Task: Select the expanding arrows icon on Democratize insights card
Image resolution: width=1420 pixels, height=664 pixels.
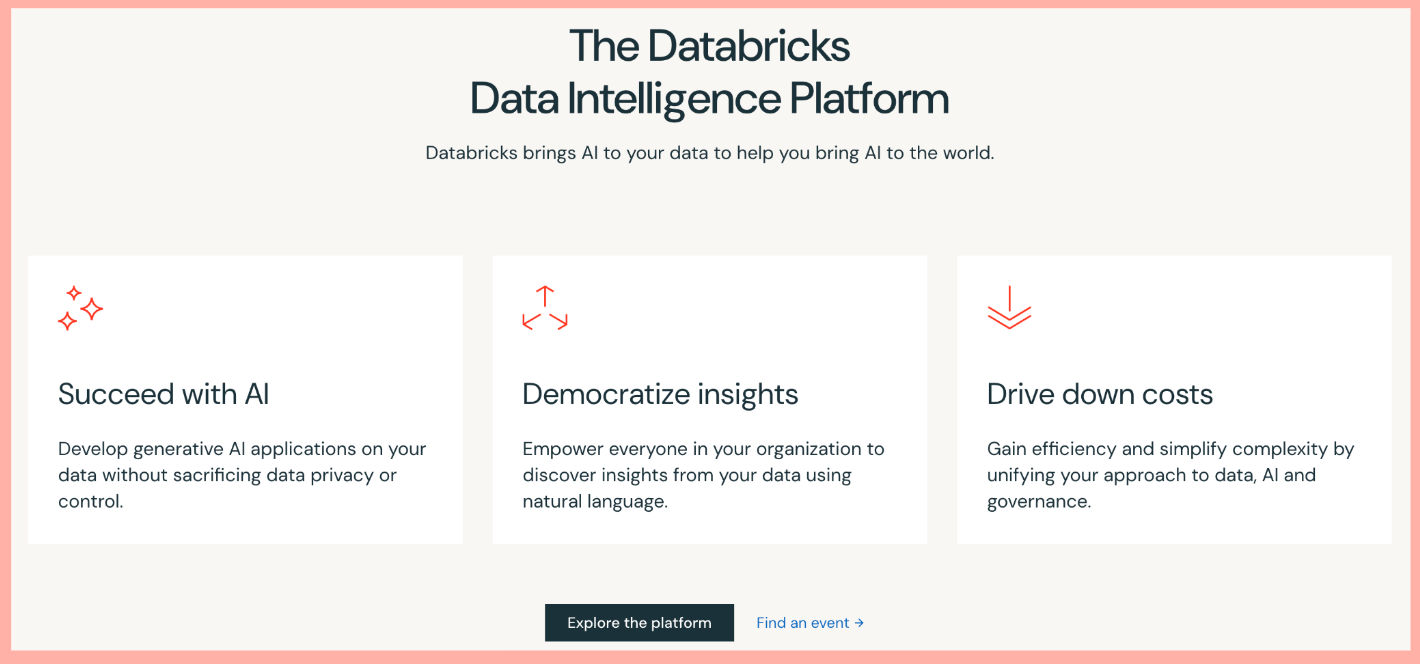Action: coord(545,308)
